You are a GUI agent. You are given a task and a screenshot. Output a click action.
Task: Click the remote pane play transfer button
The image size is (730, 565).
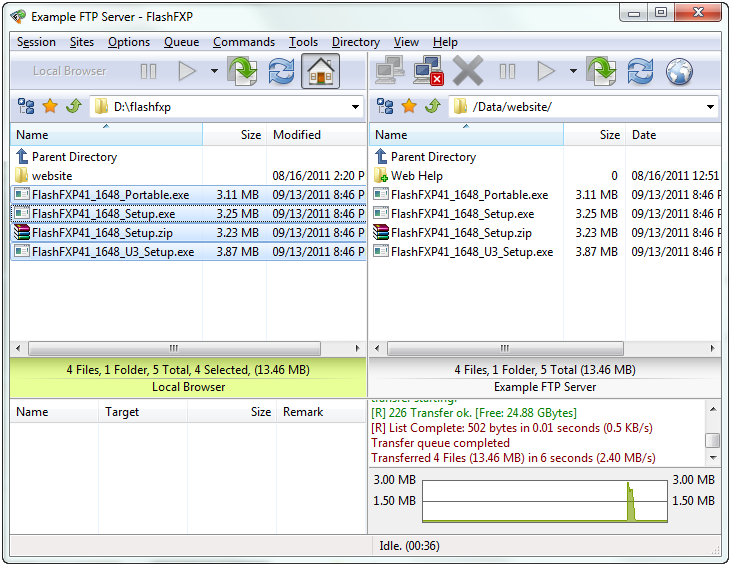(x=546, y=72)
